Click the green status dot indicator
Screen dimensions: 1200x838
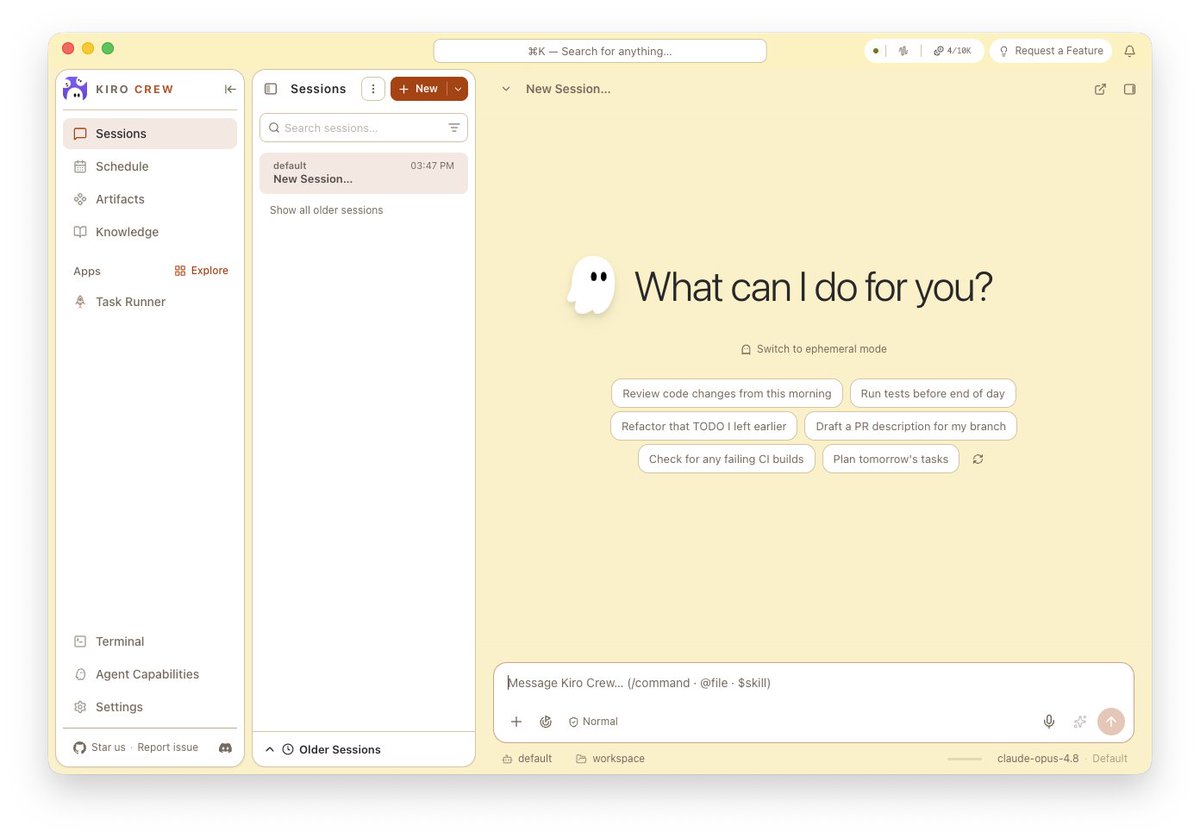pos(876,51)
